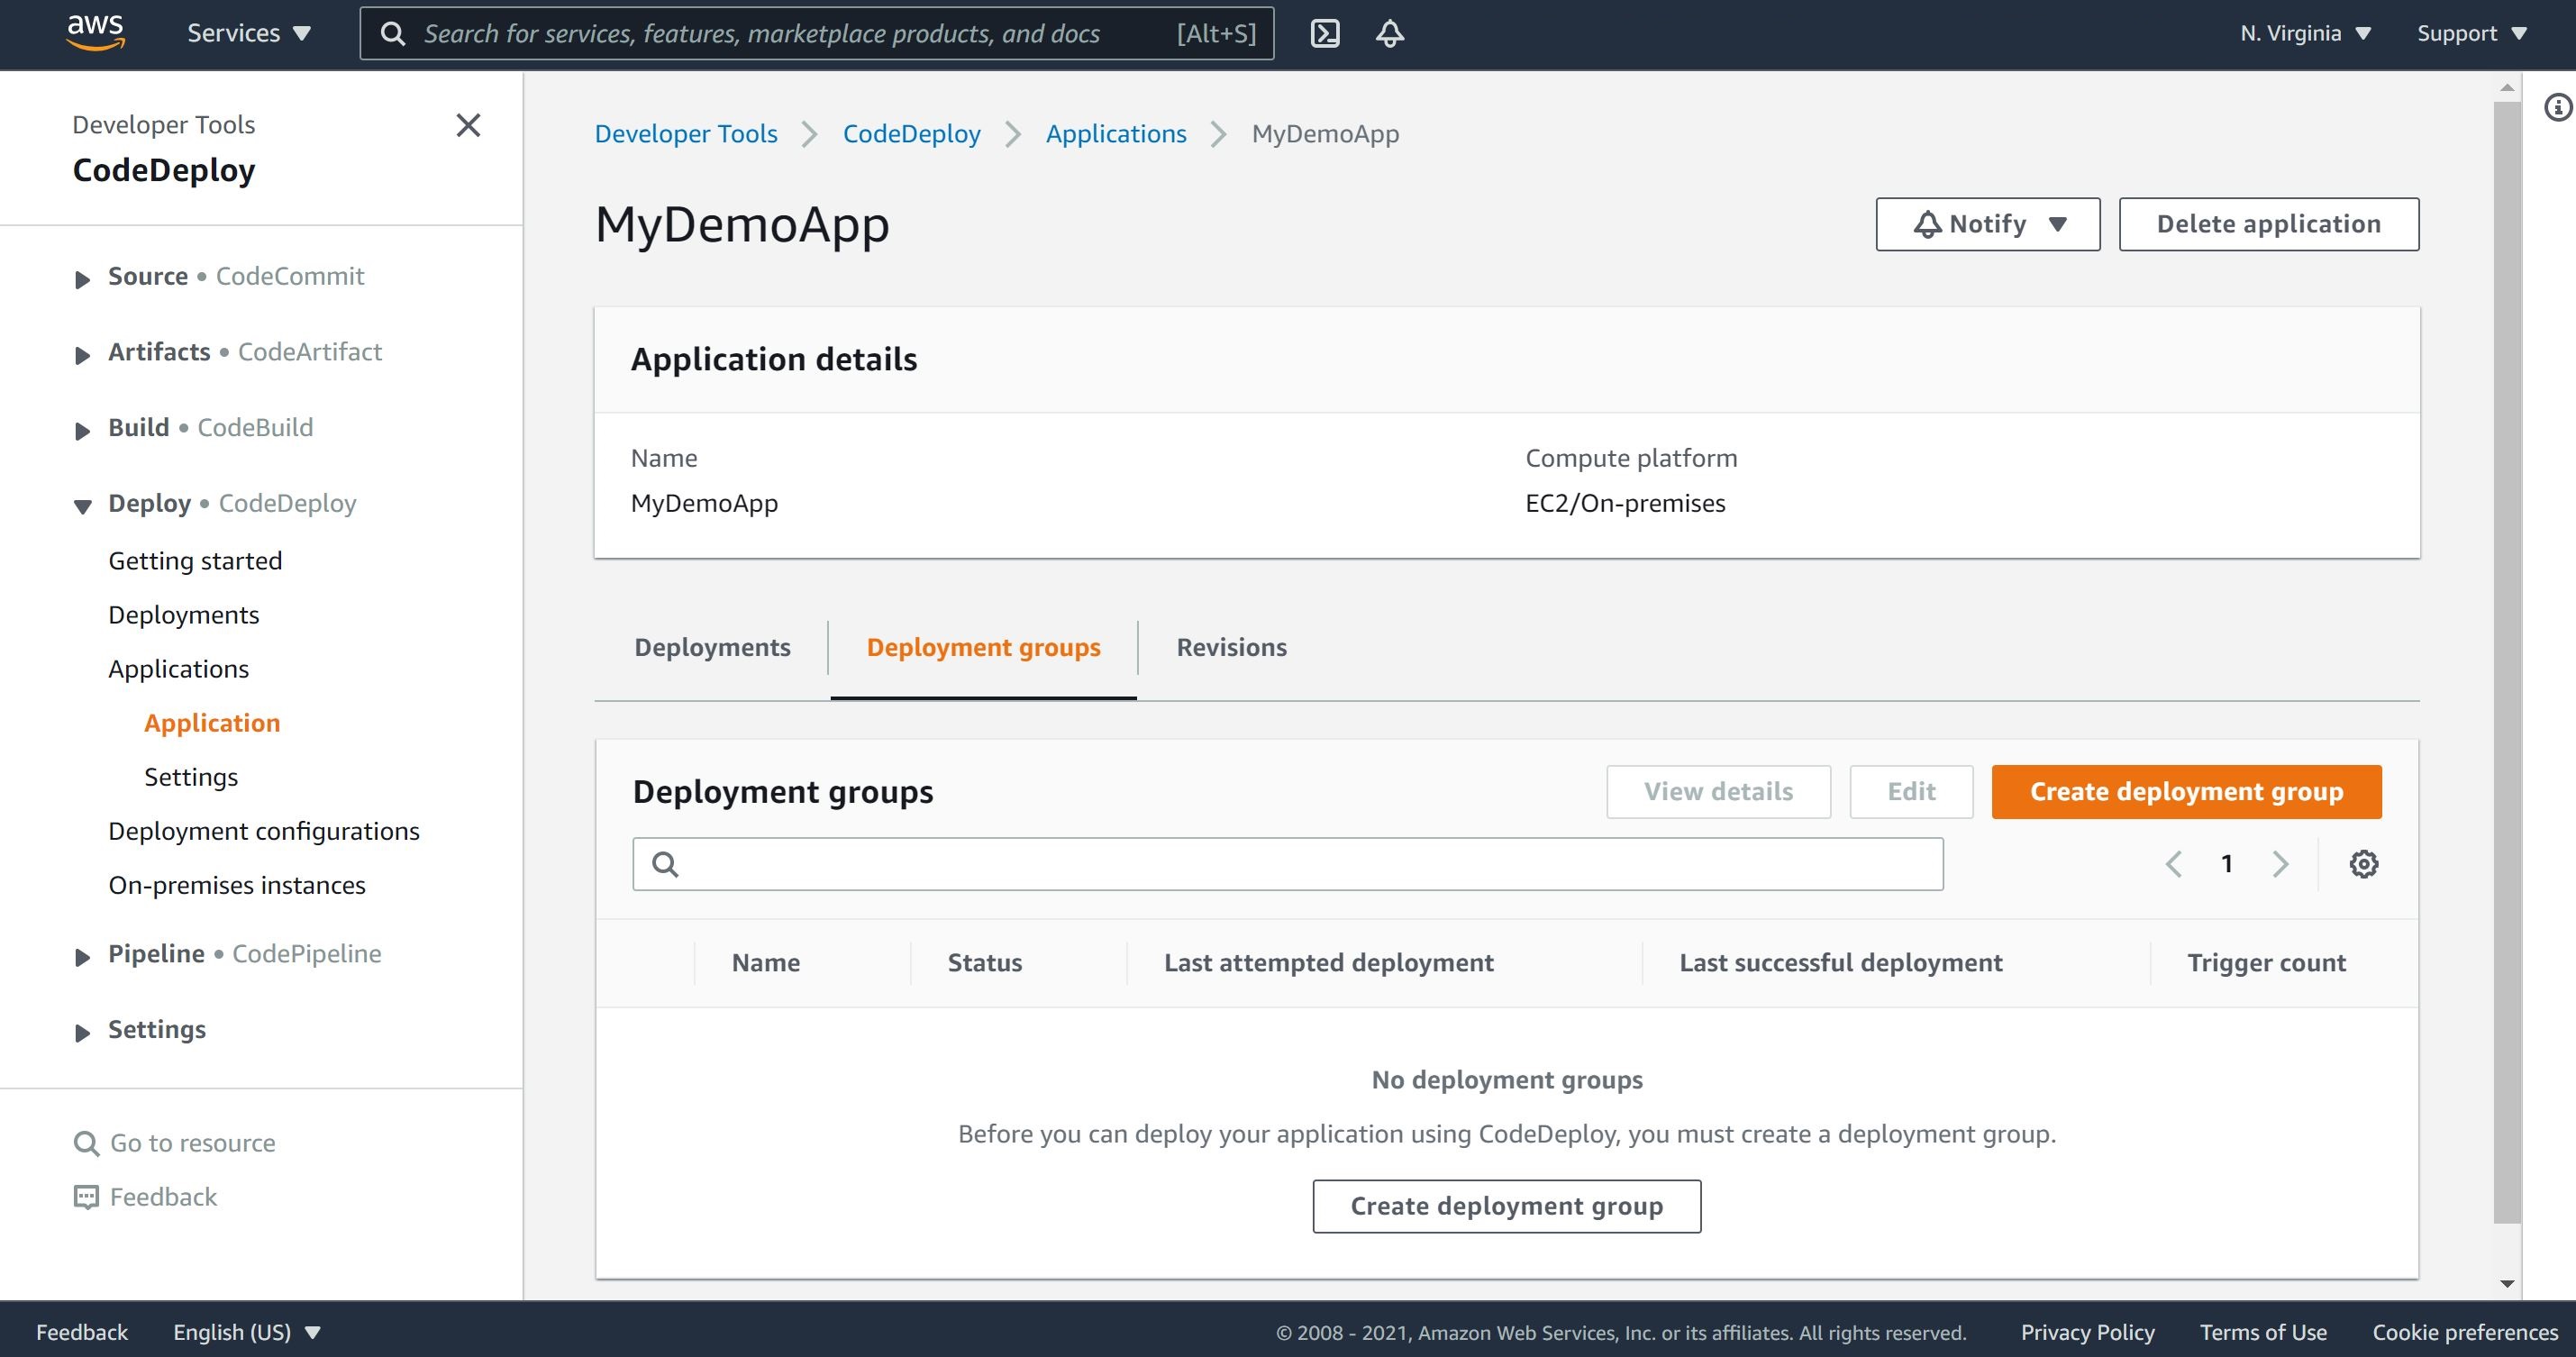2576x1357 pixels.
Task: Click the Applications breadcrumb link
Action: click(1116, 134)
